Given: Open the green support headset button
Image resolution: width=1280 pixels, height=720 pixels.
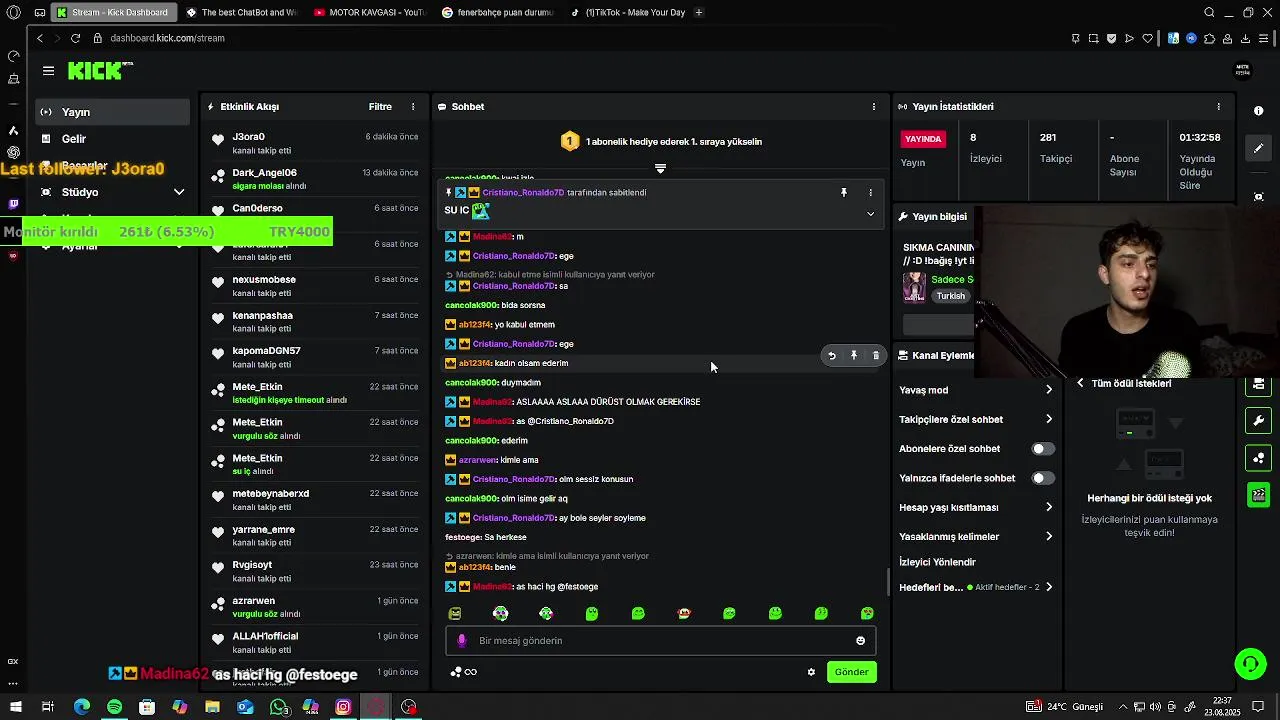Looking at the screenshot, I should (x=1250, y=664).
